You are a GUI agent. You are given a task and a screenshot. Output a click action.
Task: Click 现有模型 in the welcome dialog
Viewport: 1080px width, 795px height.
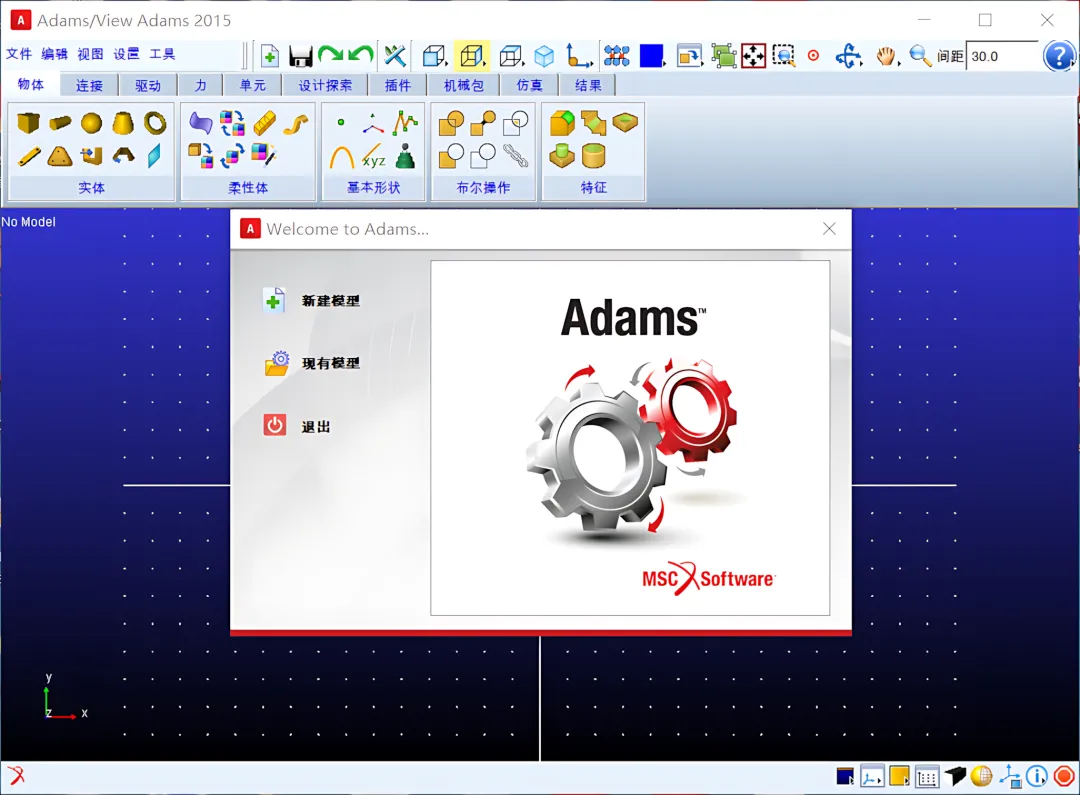pos(312,363)
